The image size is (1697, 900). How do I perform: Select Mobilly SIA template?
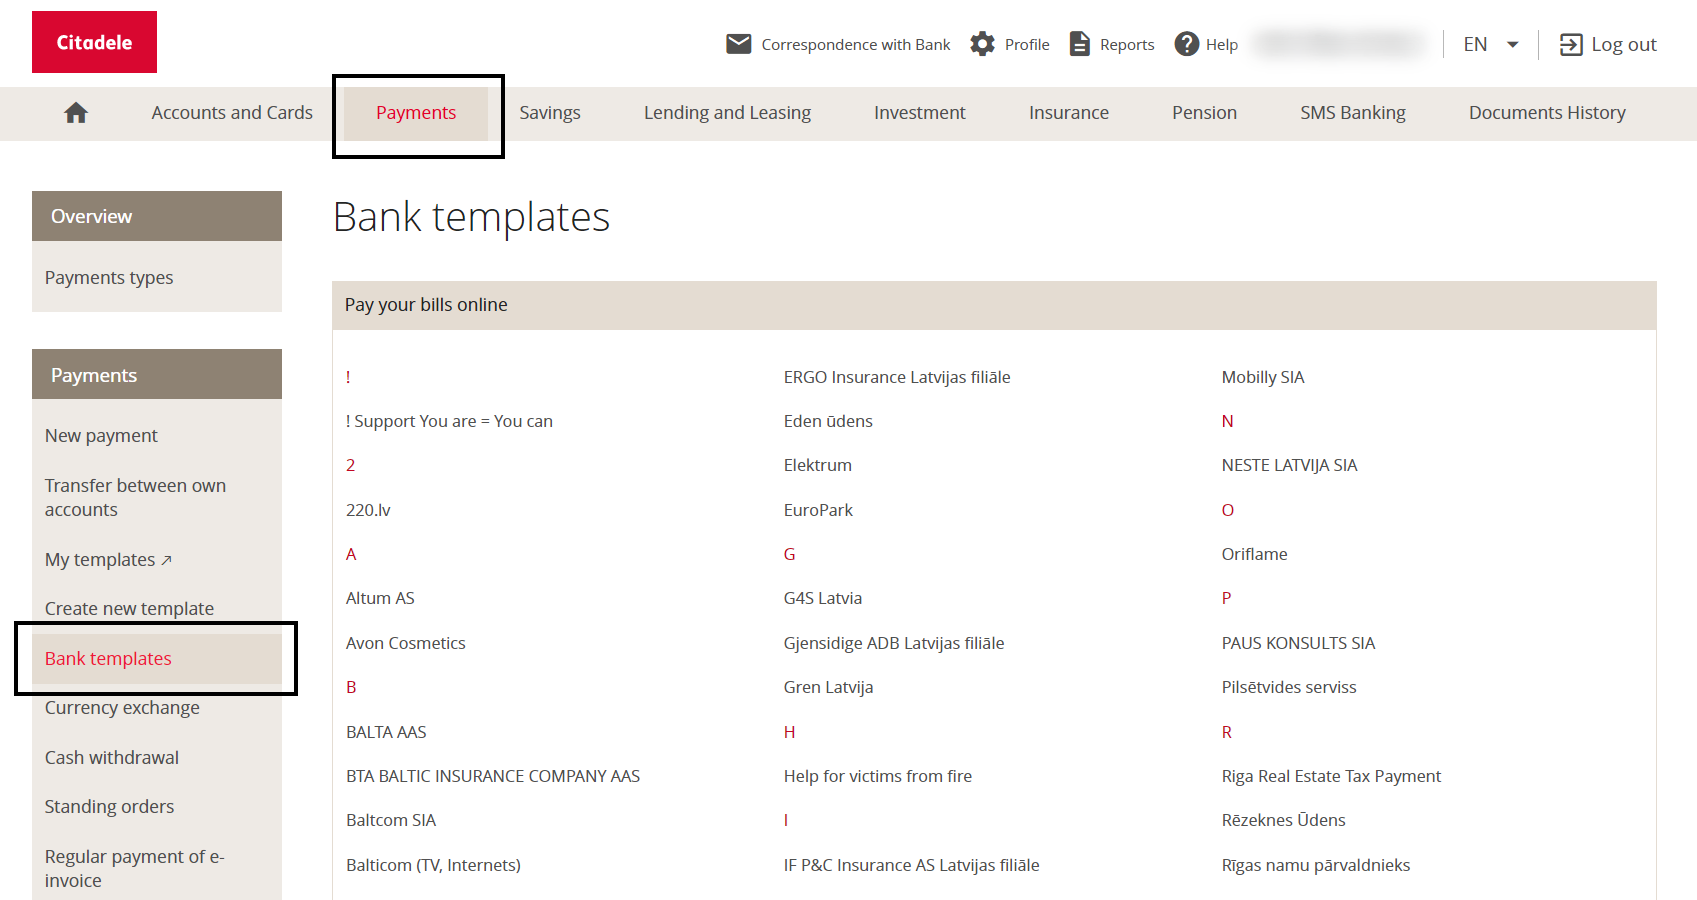click(1263, 377)
